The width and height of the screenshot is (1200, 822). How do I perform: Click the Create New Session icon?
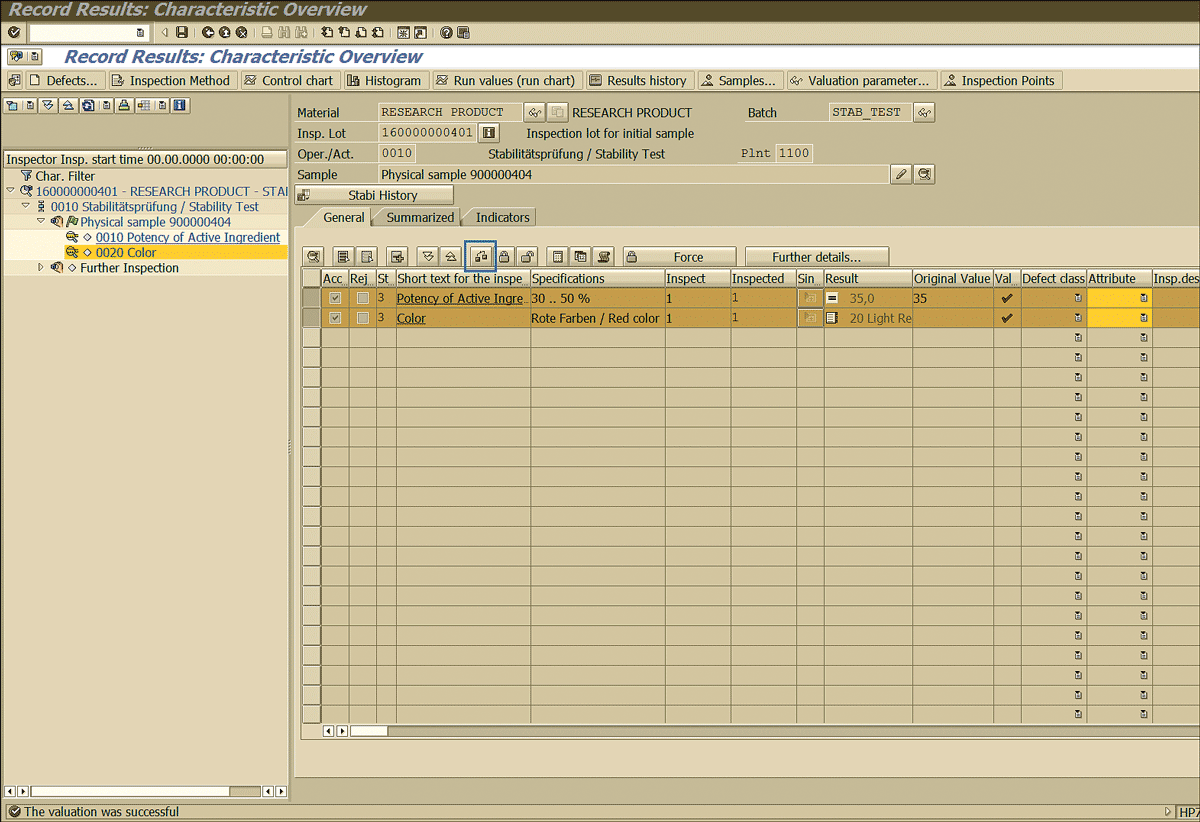point(402,33)
